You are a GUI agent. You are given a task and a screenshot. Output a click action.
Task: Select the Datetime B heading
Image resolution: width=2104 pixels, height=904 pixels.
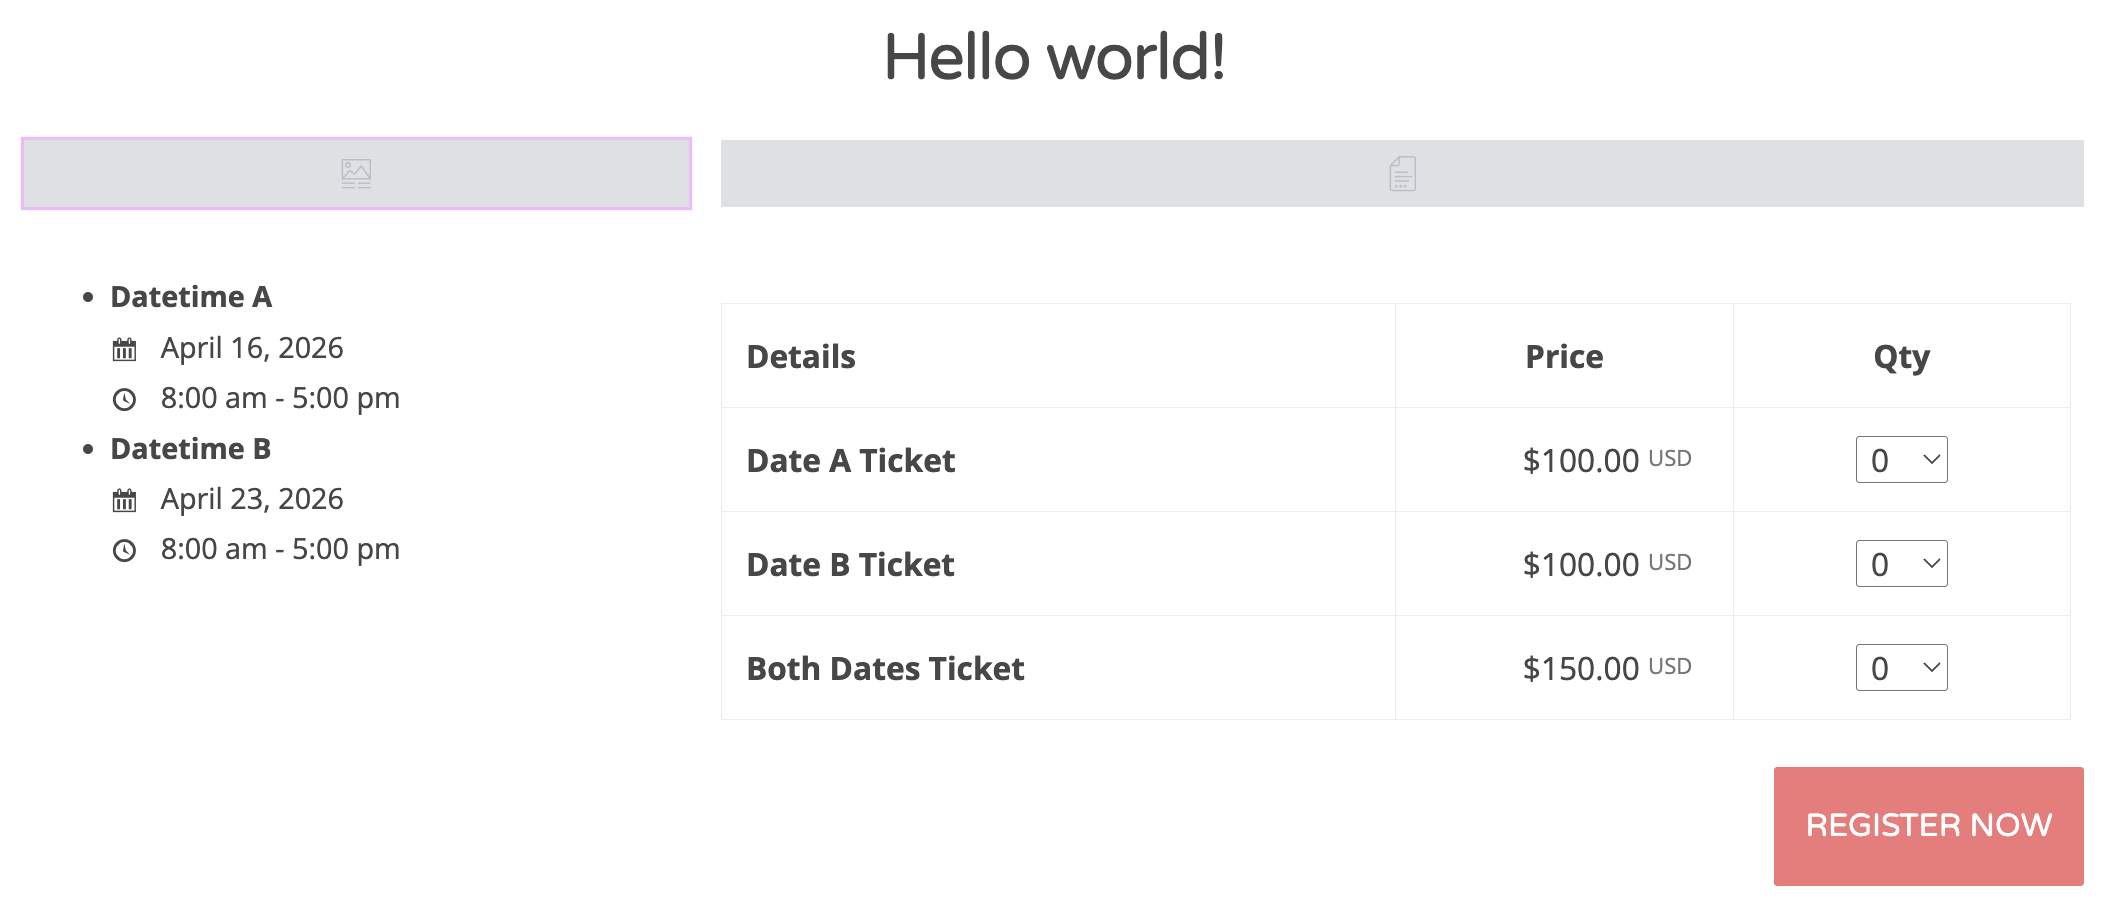[191, 449]
